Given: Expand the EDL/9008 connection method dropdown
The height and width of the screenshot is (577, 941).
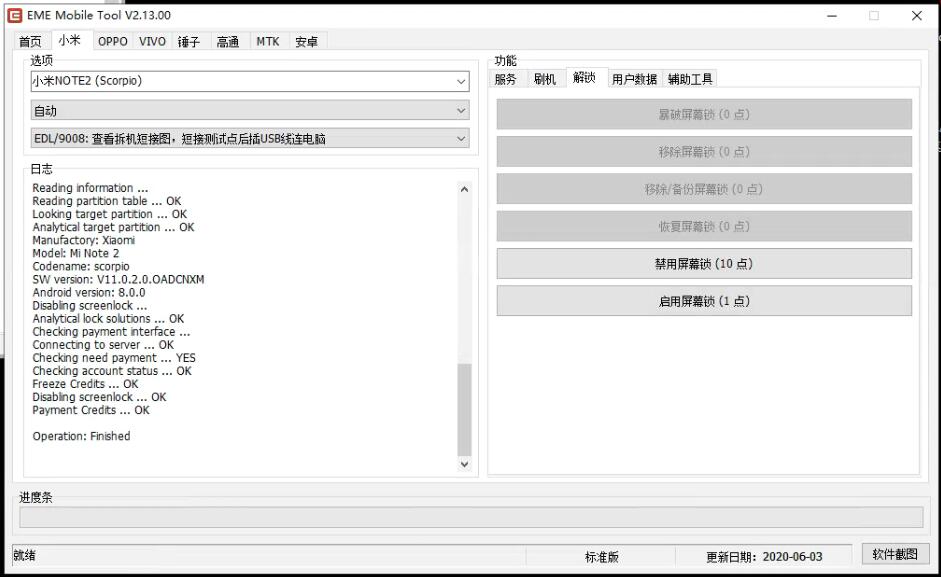Looking at the screenshot, I should (x=250, y=139).
